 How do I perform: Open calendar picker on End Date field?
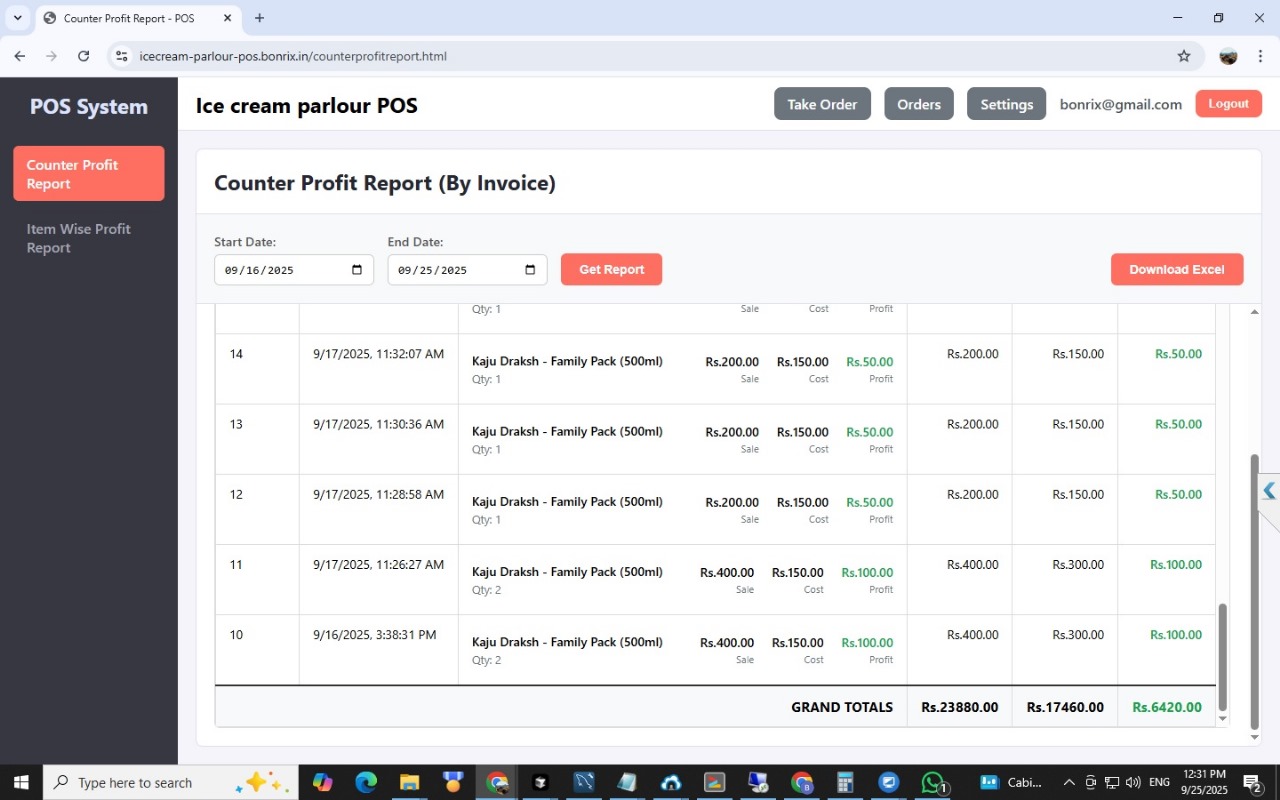click(530, 270)
